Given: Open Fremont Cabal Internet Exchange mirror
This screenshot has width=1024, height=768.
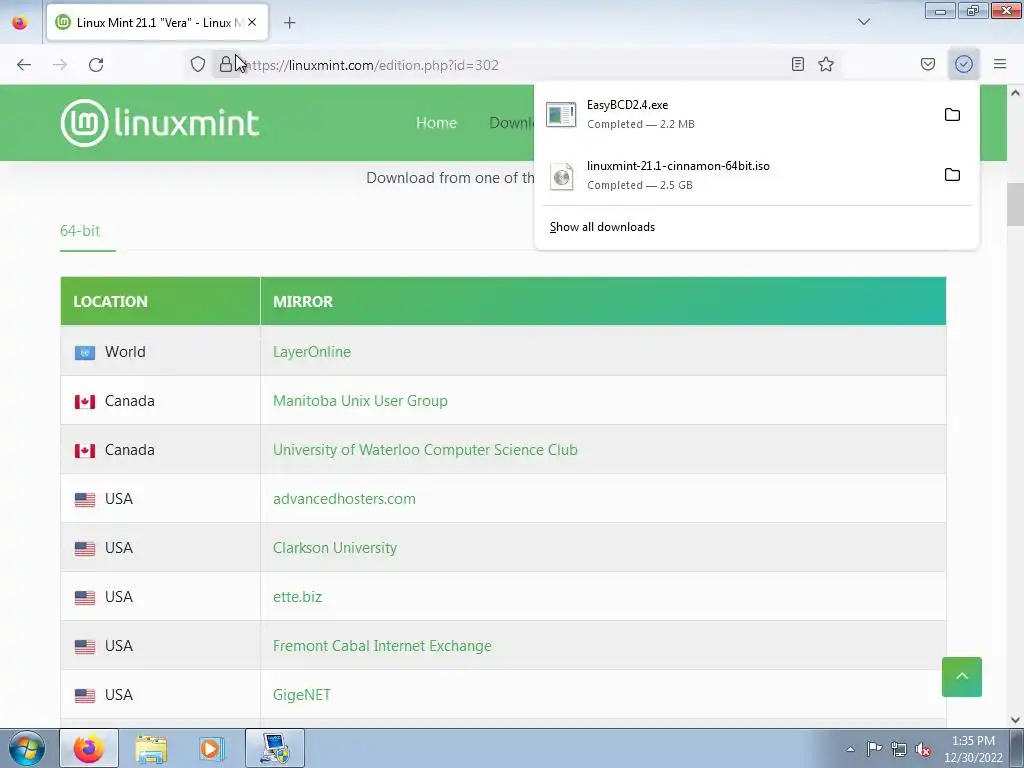Looking at the screenshot, I should (382, 645).
